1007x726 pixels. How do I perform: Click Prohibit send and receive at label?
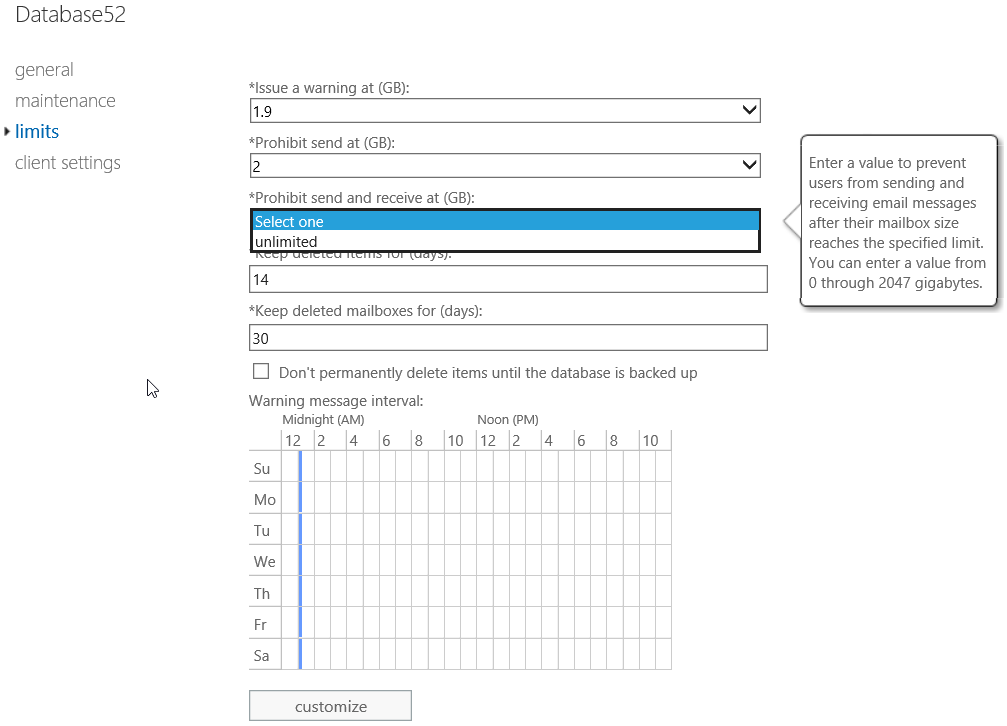362,197
